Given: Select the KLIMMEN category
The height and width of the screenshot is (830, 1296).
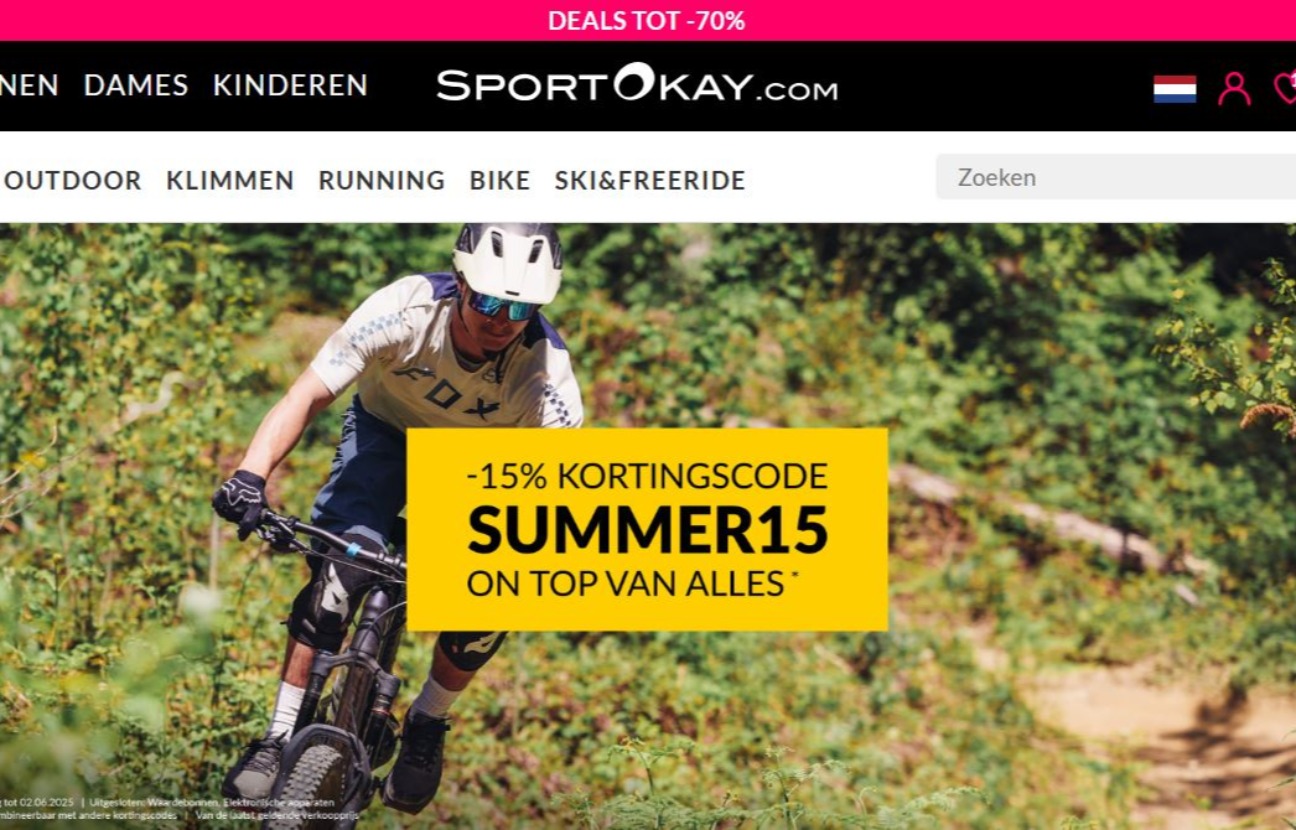Looking at the screenshot, I should (x=230, y=181).
